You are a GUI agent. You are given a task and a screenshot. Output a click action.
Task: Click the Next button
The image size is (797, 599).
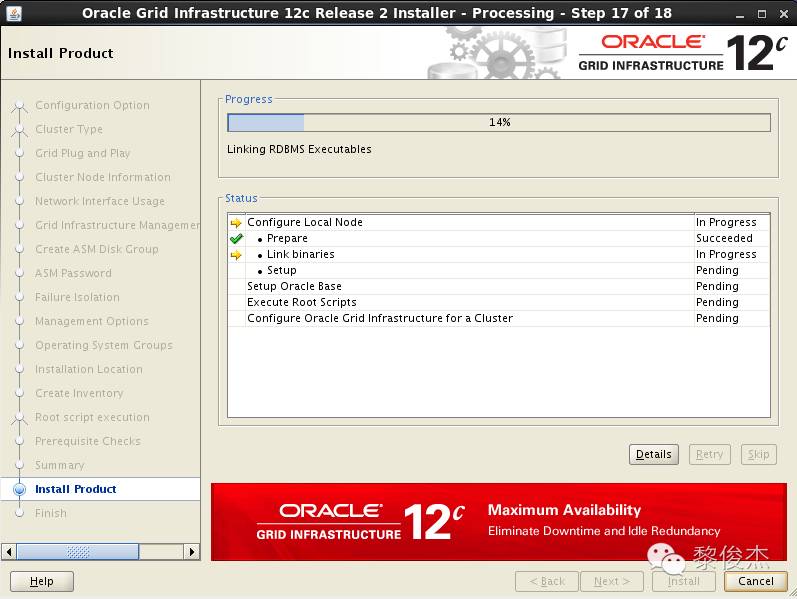[612, 581]
